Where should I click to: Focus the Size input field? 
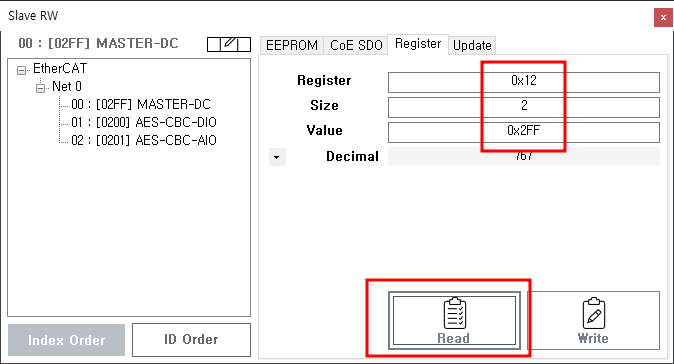(524, 107)
